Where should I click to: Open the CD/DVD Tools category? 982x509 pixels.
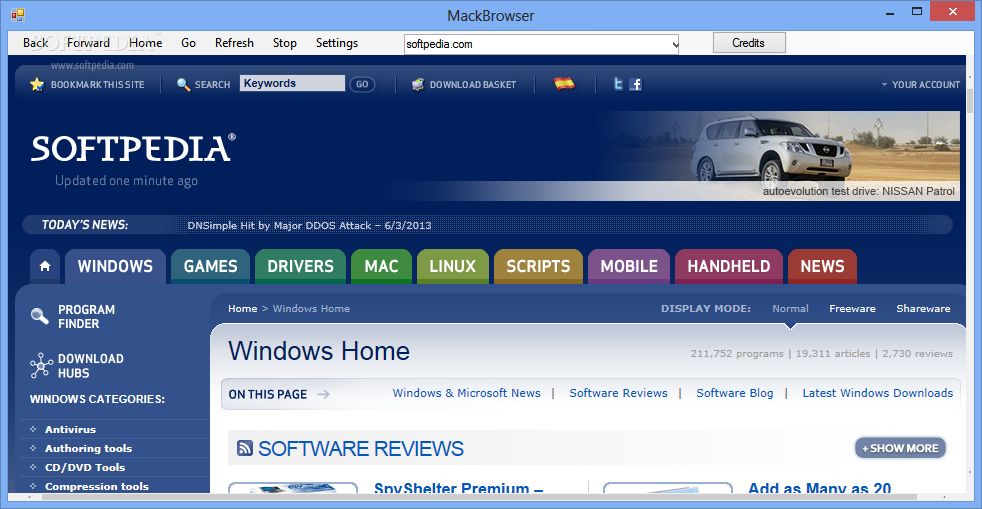point(85,467)
